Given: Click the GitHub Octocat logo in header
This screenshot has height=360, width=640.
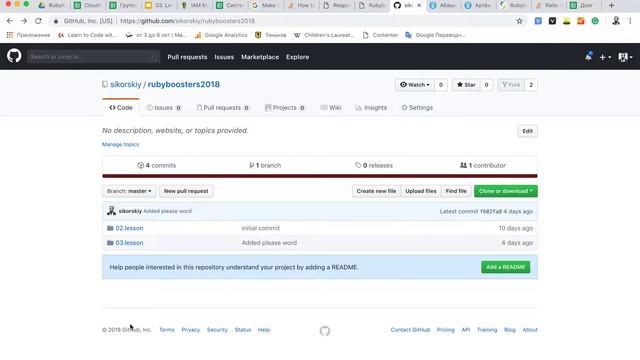Looking at the screenshot, I should tap(14, 56).
